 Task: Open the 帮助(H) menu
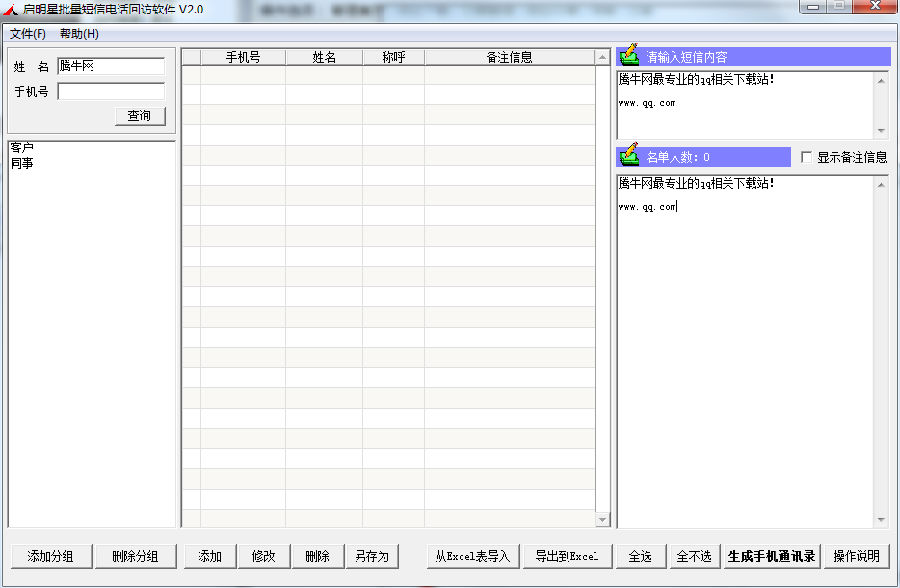click(x=79, y=34)
